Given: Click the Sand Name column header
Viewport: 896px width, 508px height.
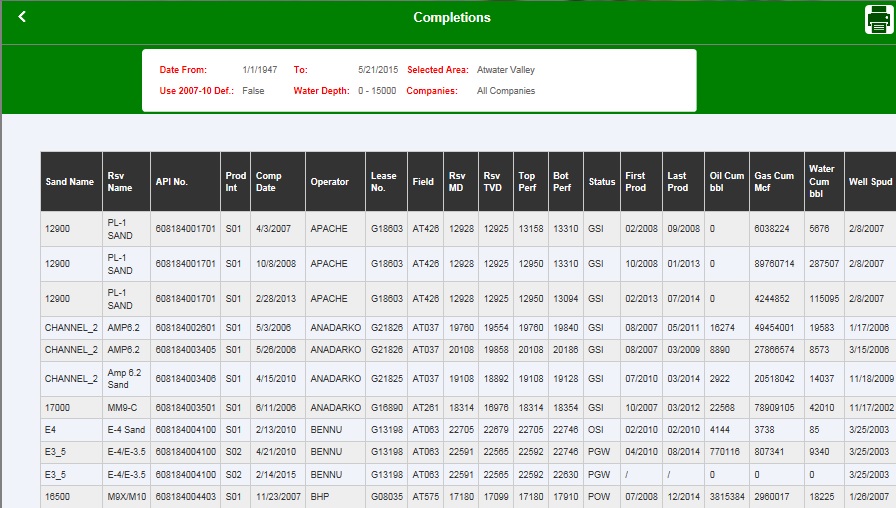Looking at the screenshot, I should click(71, 182).
